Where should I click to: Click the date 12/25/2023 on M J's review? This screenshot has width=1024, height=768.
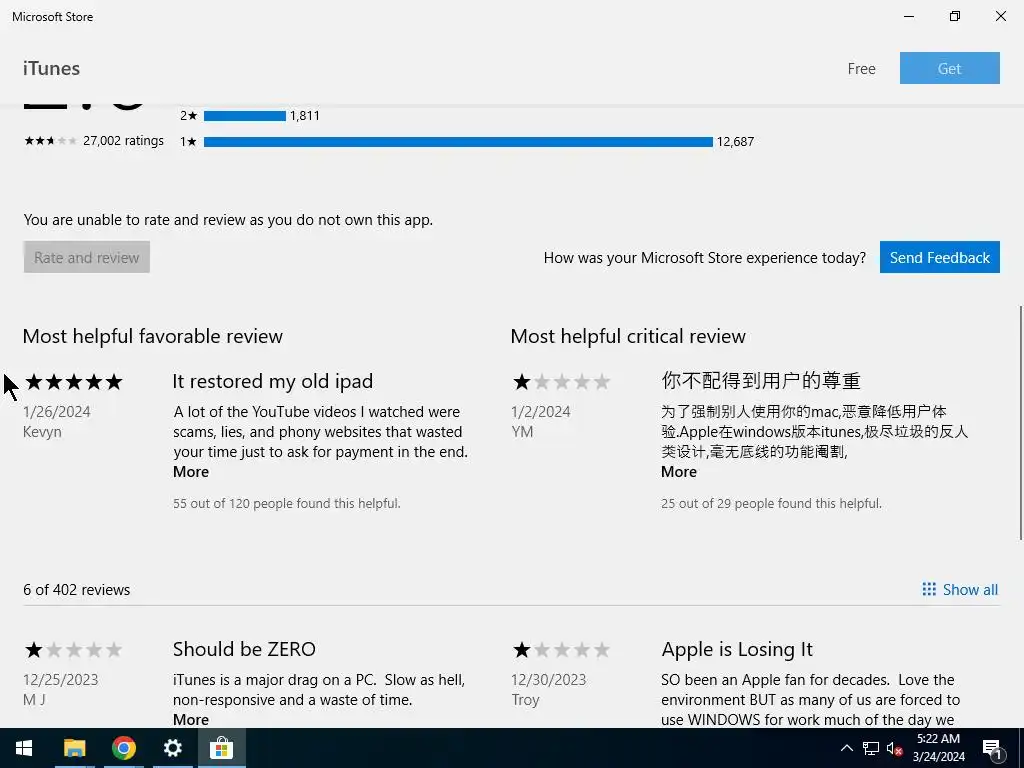(x=61, y=679)
